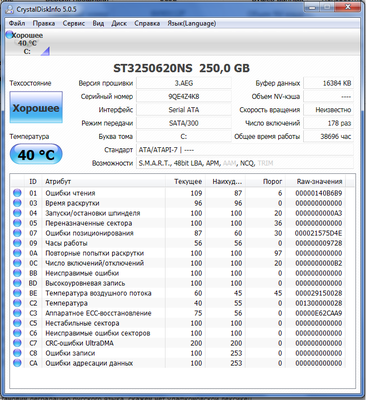Click the Текущее column header

coord(185,182)
